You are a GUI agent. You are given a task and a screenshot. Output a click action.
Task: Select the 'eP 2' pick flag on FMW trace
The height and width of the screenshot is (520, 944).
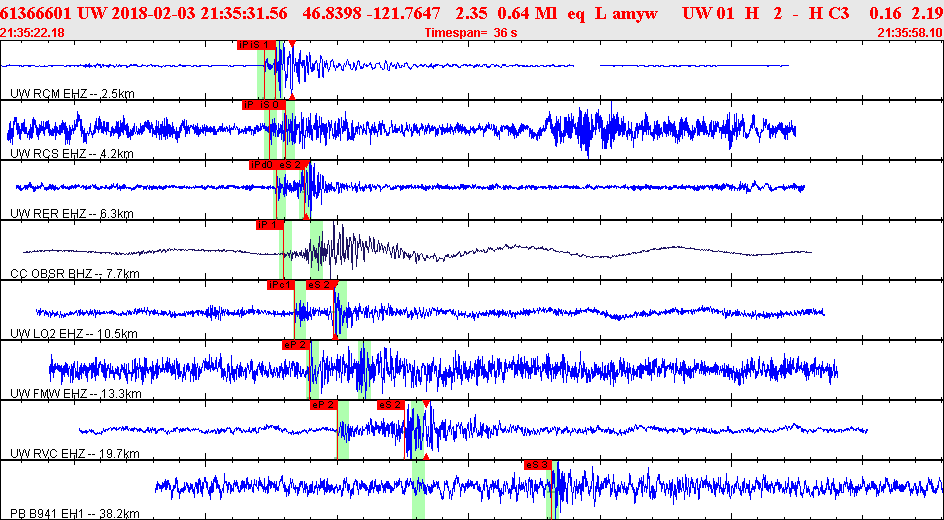tap(296, 345)
